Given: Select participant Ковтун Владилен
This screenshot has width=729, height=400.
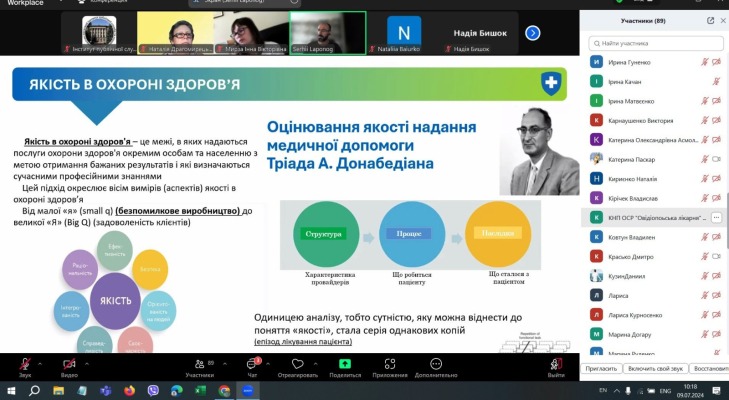Looking at the screenshot, I should 653,237.
